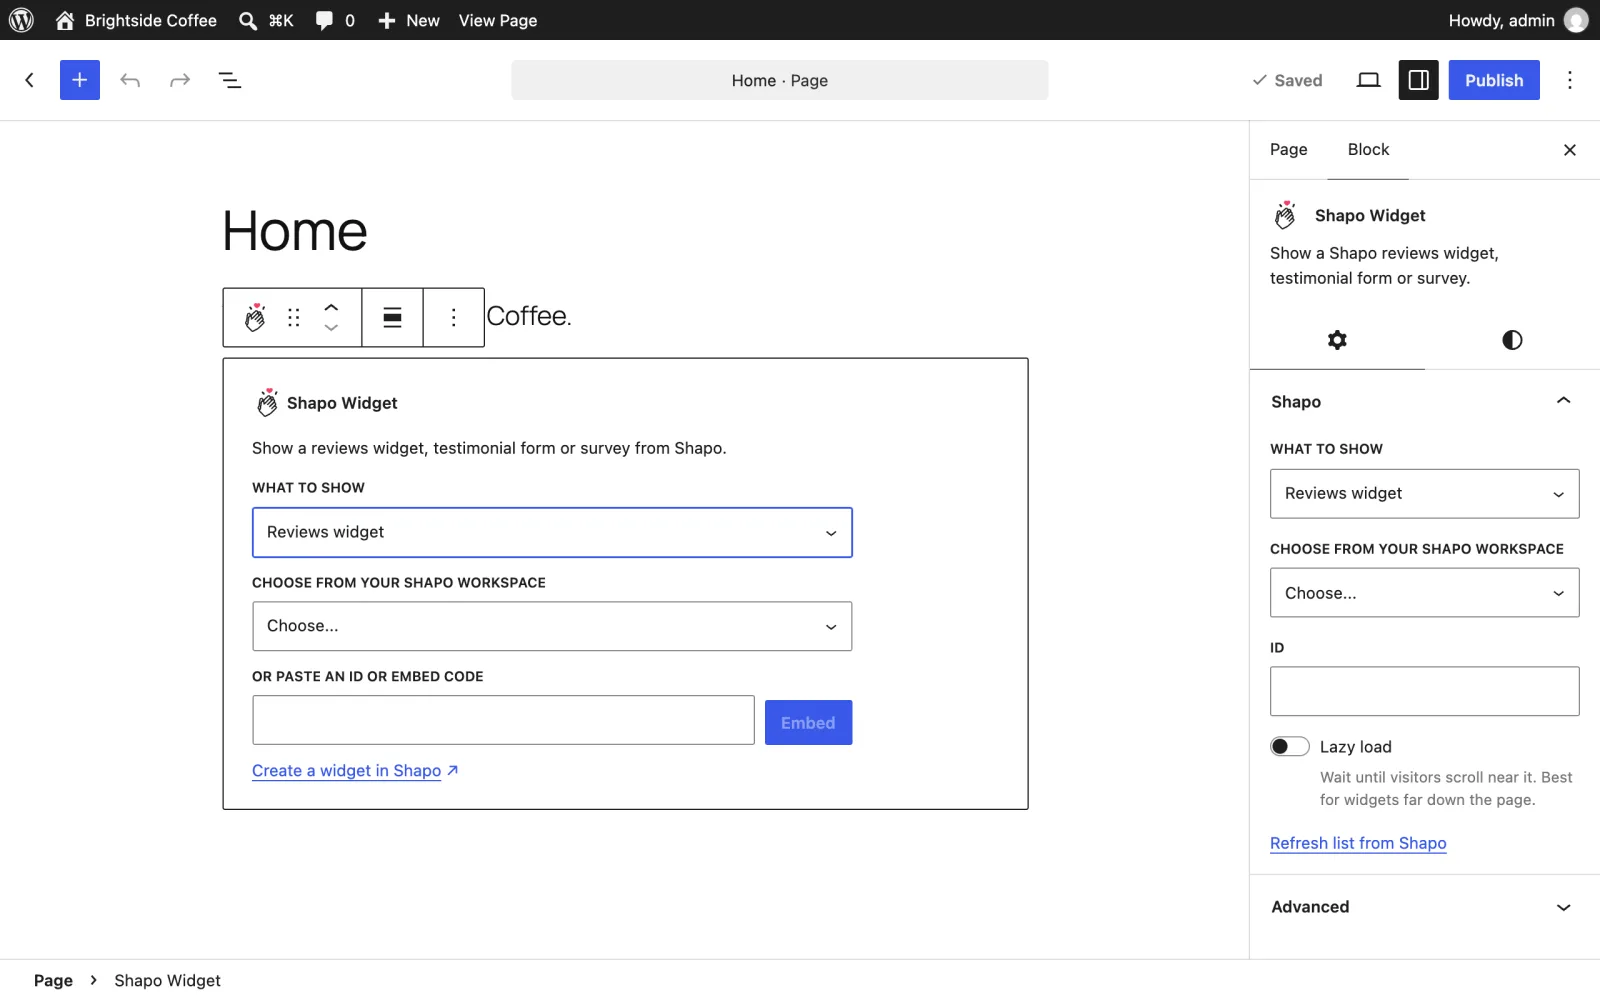Viewport: 1600px width, 1000px height.
Task: Switch to the Block tab
Action: [1368, 150]
